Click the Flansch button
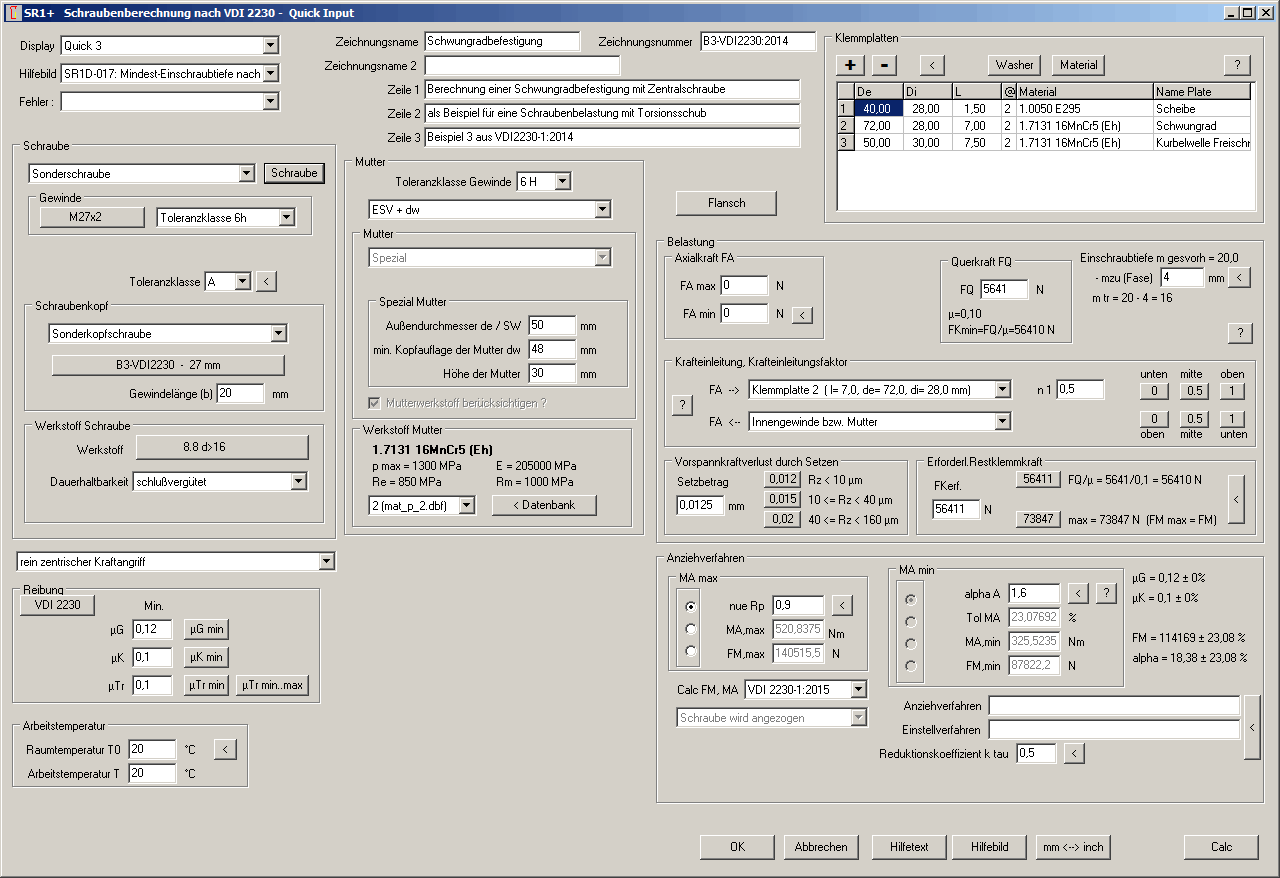The image size is (1280, 878). click(726, 203)
